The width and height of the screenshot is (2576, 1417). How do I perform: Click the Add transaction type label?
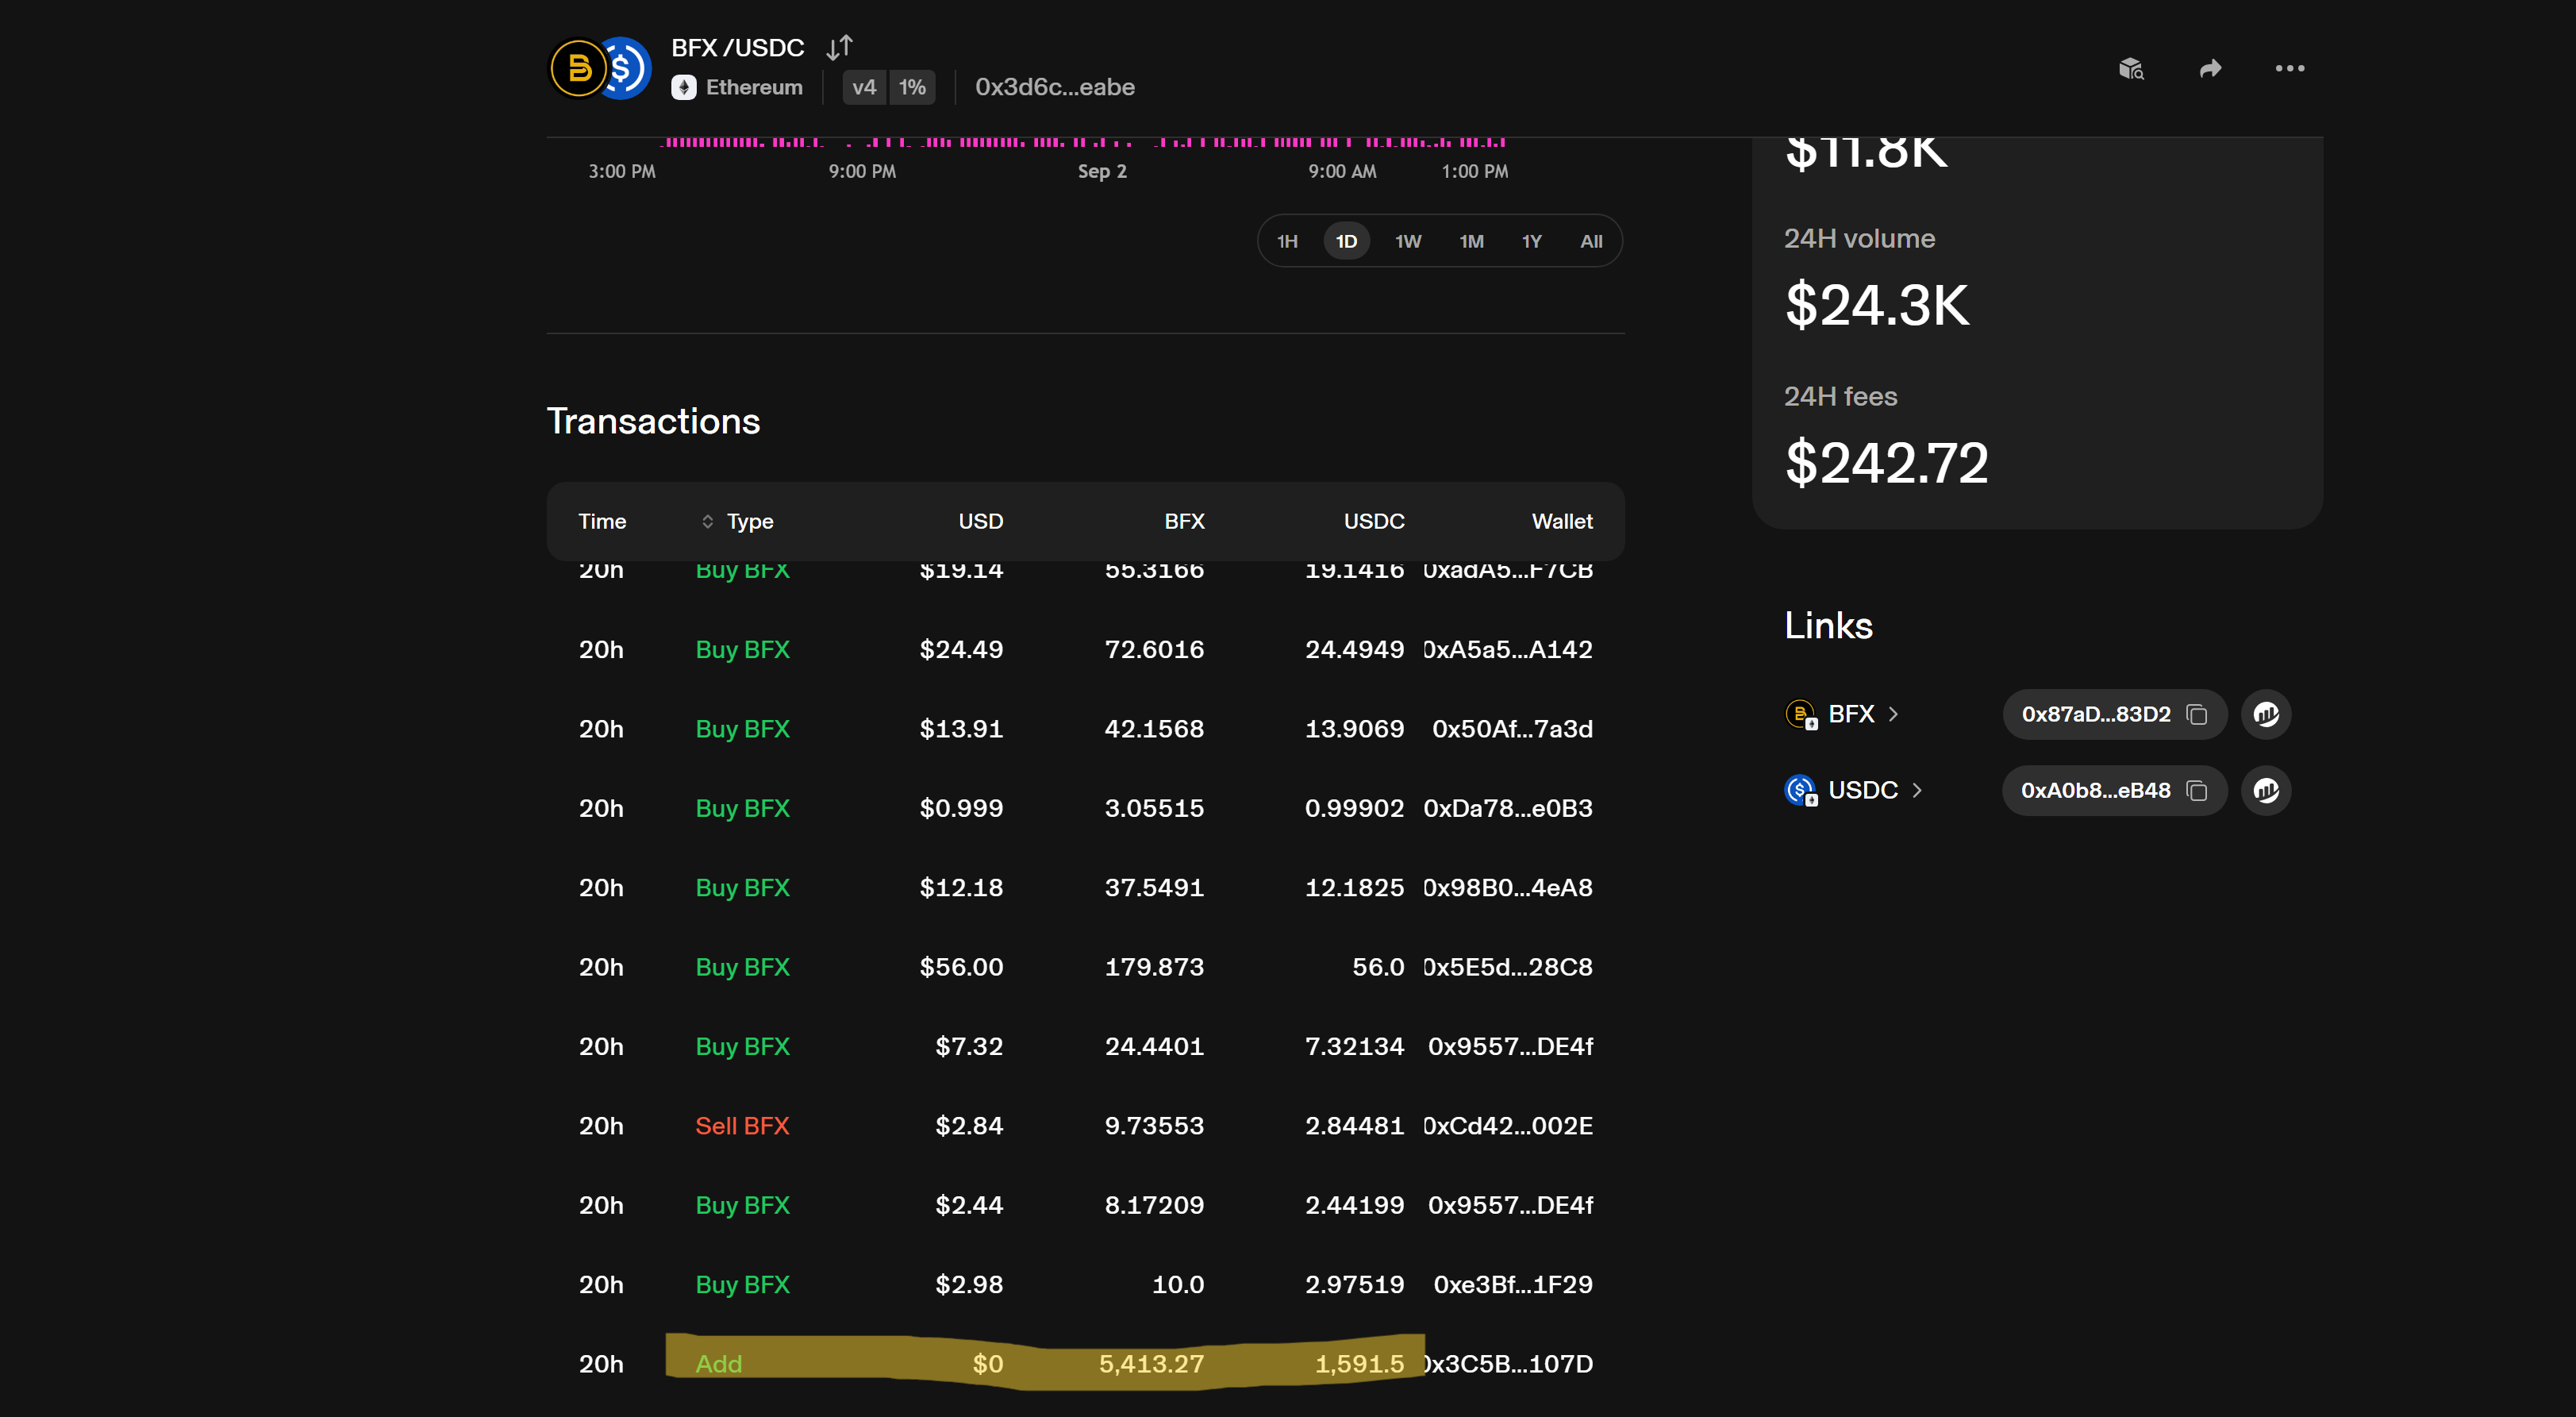(719, 1364)
